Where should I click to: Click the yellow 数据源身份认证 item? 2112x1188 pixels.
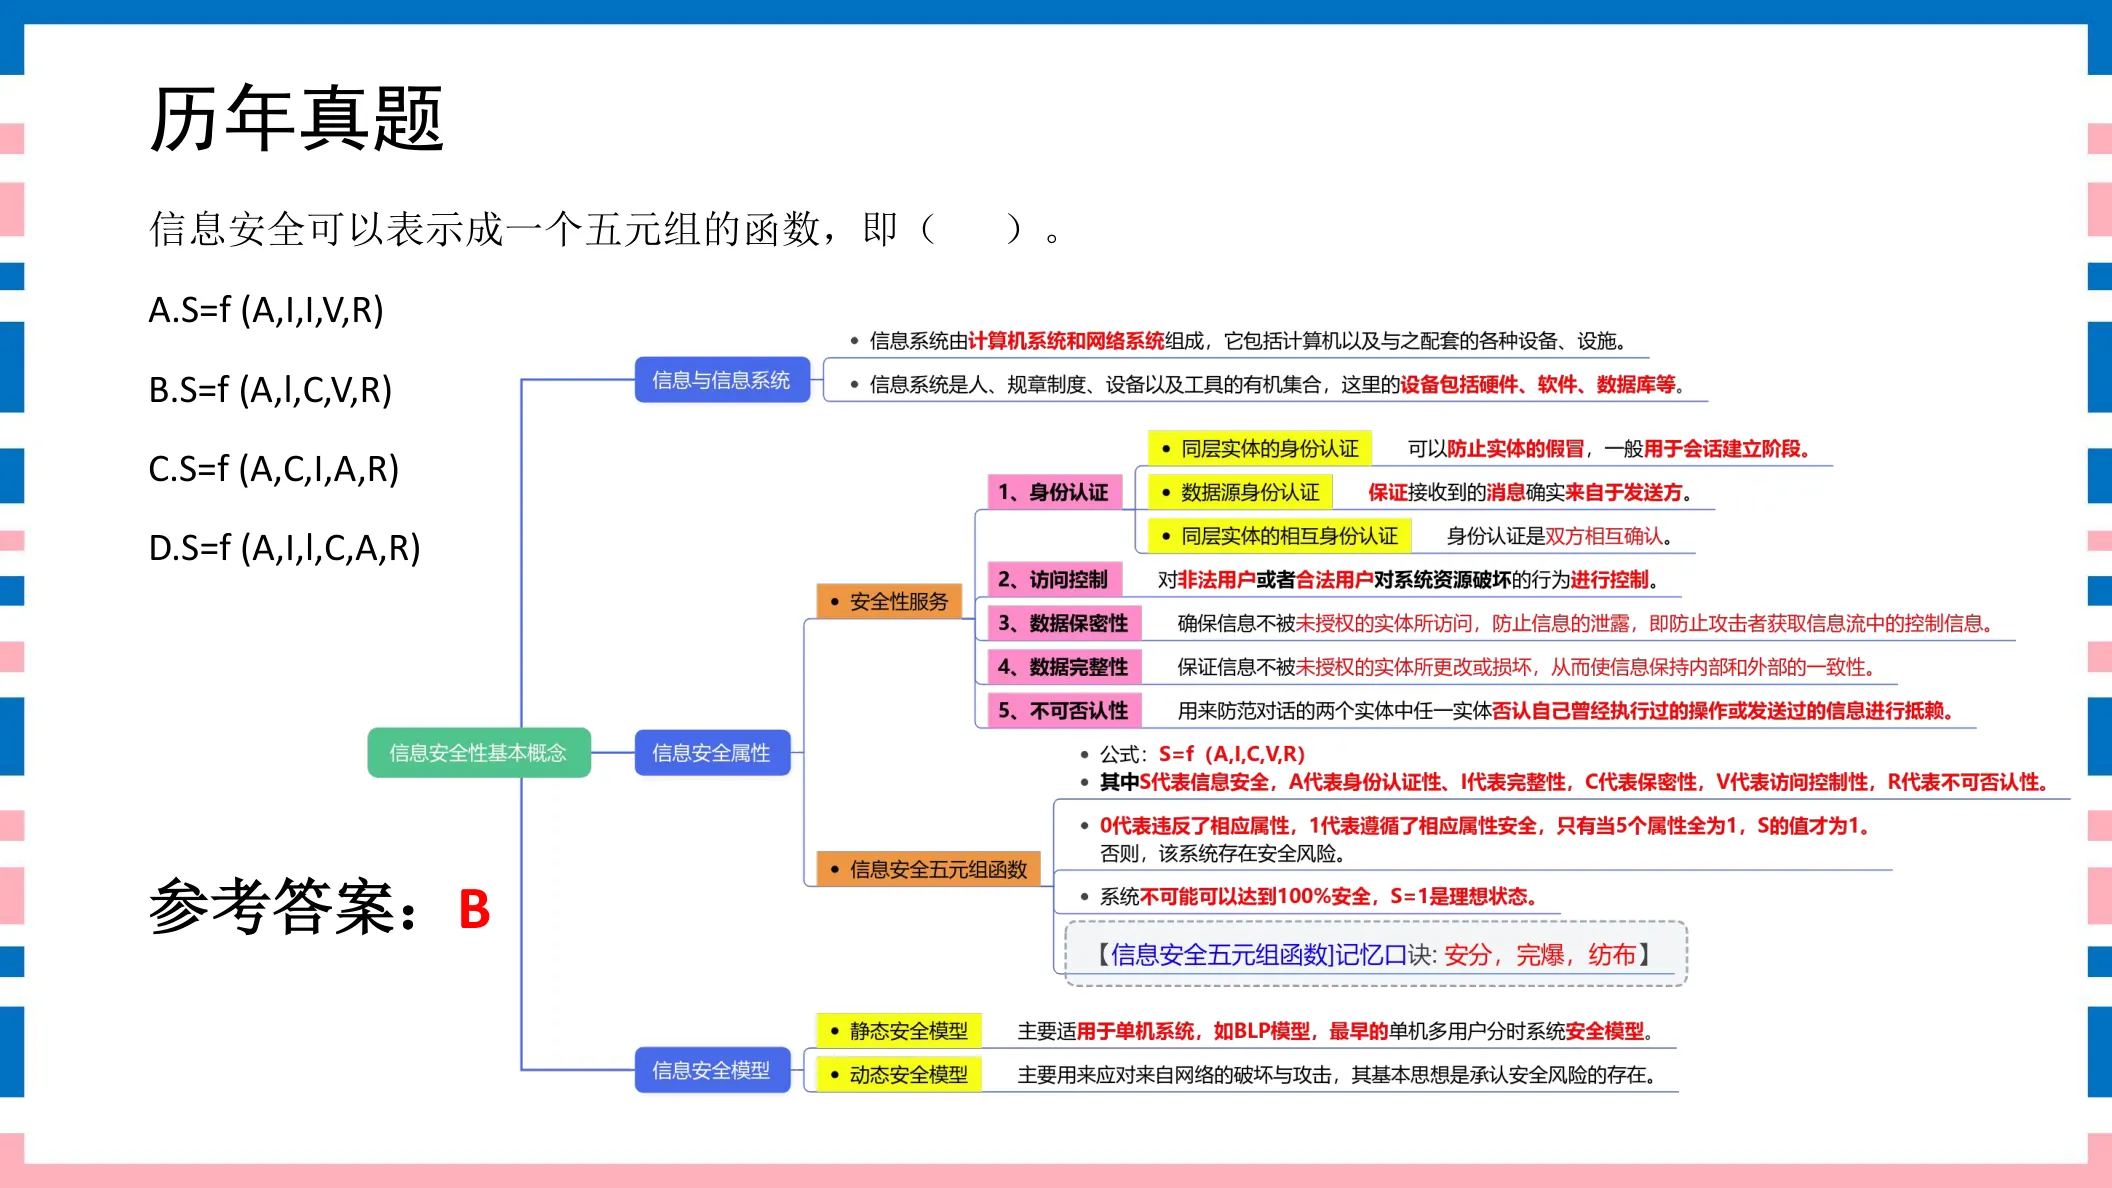(1240, 492)
